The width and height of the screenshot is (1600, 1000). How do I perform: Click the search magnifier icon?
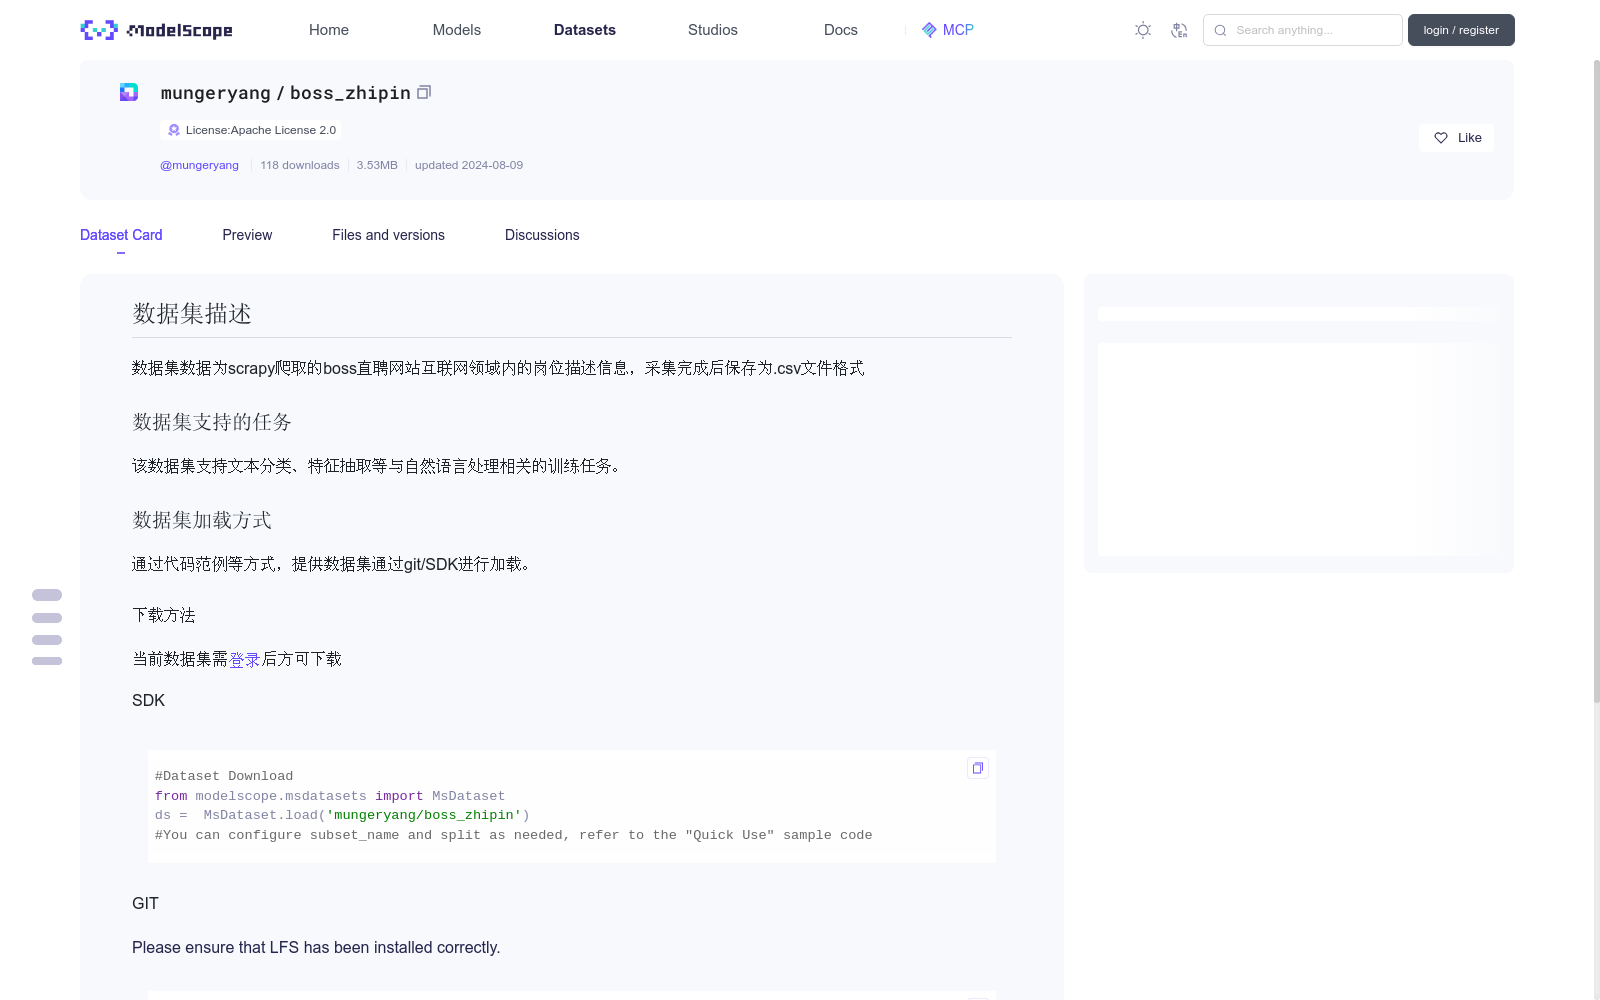point(1220,30)
